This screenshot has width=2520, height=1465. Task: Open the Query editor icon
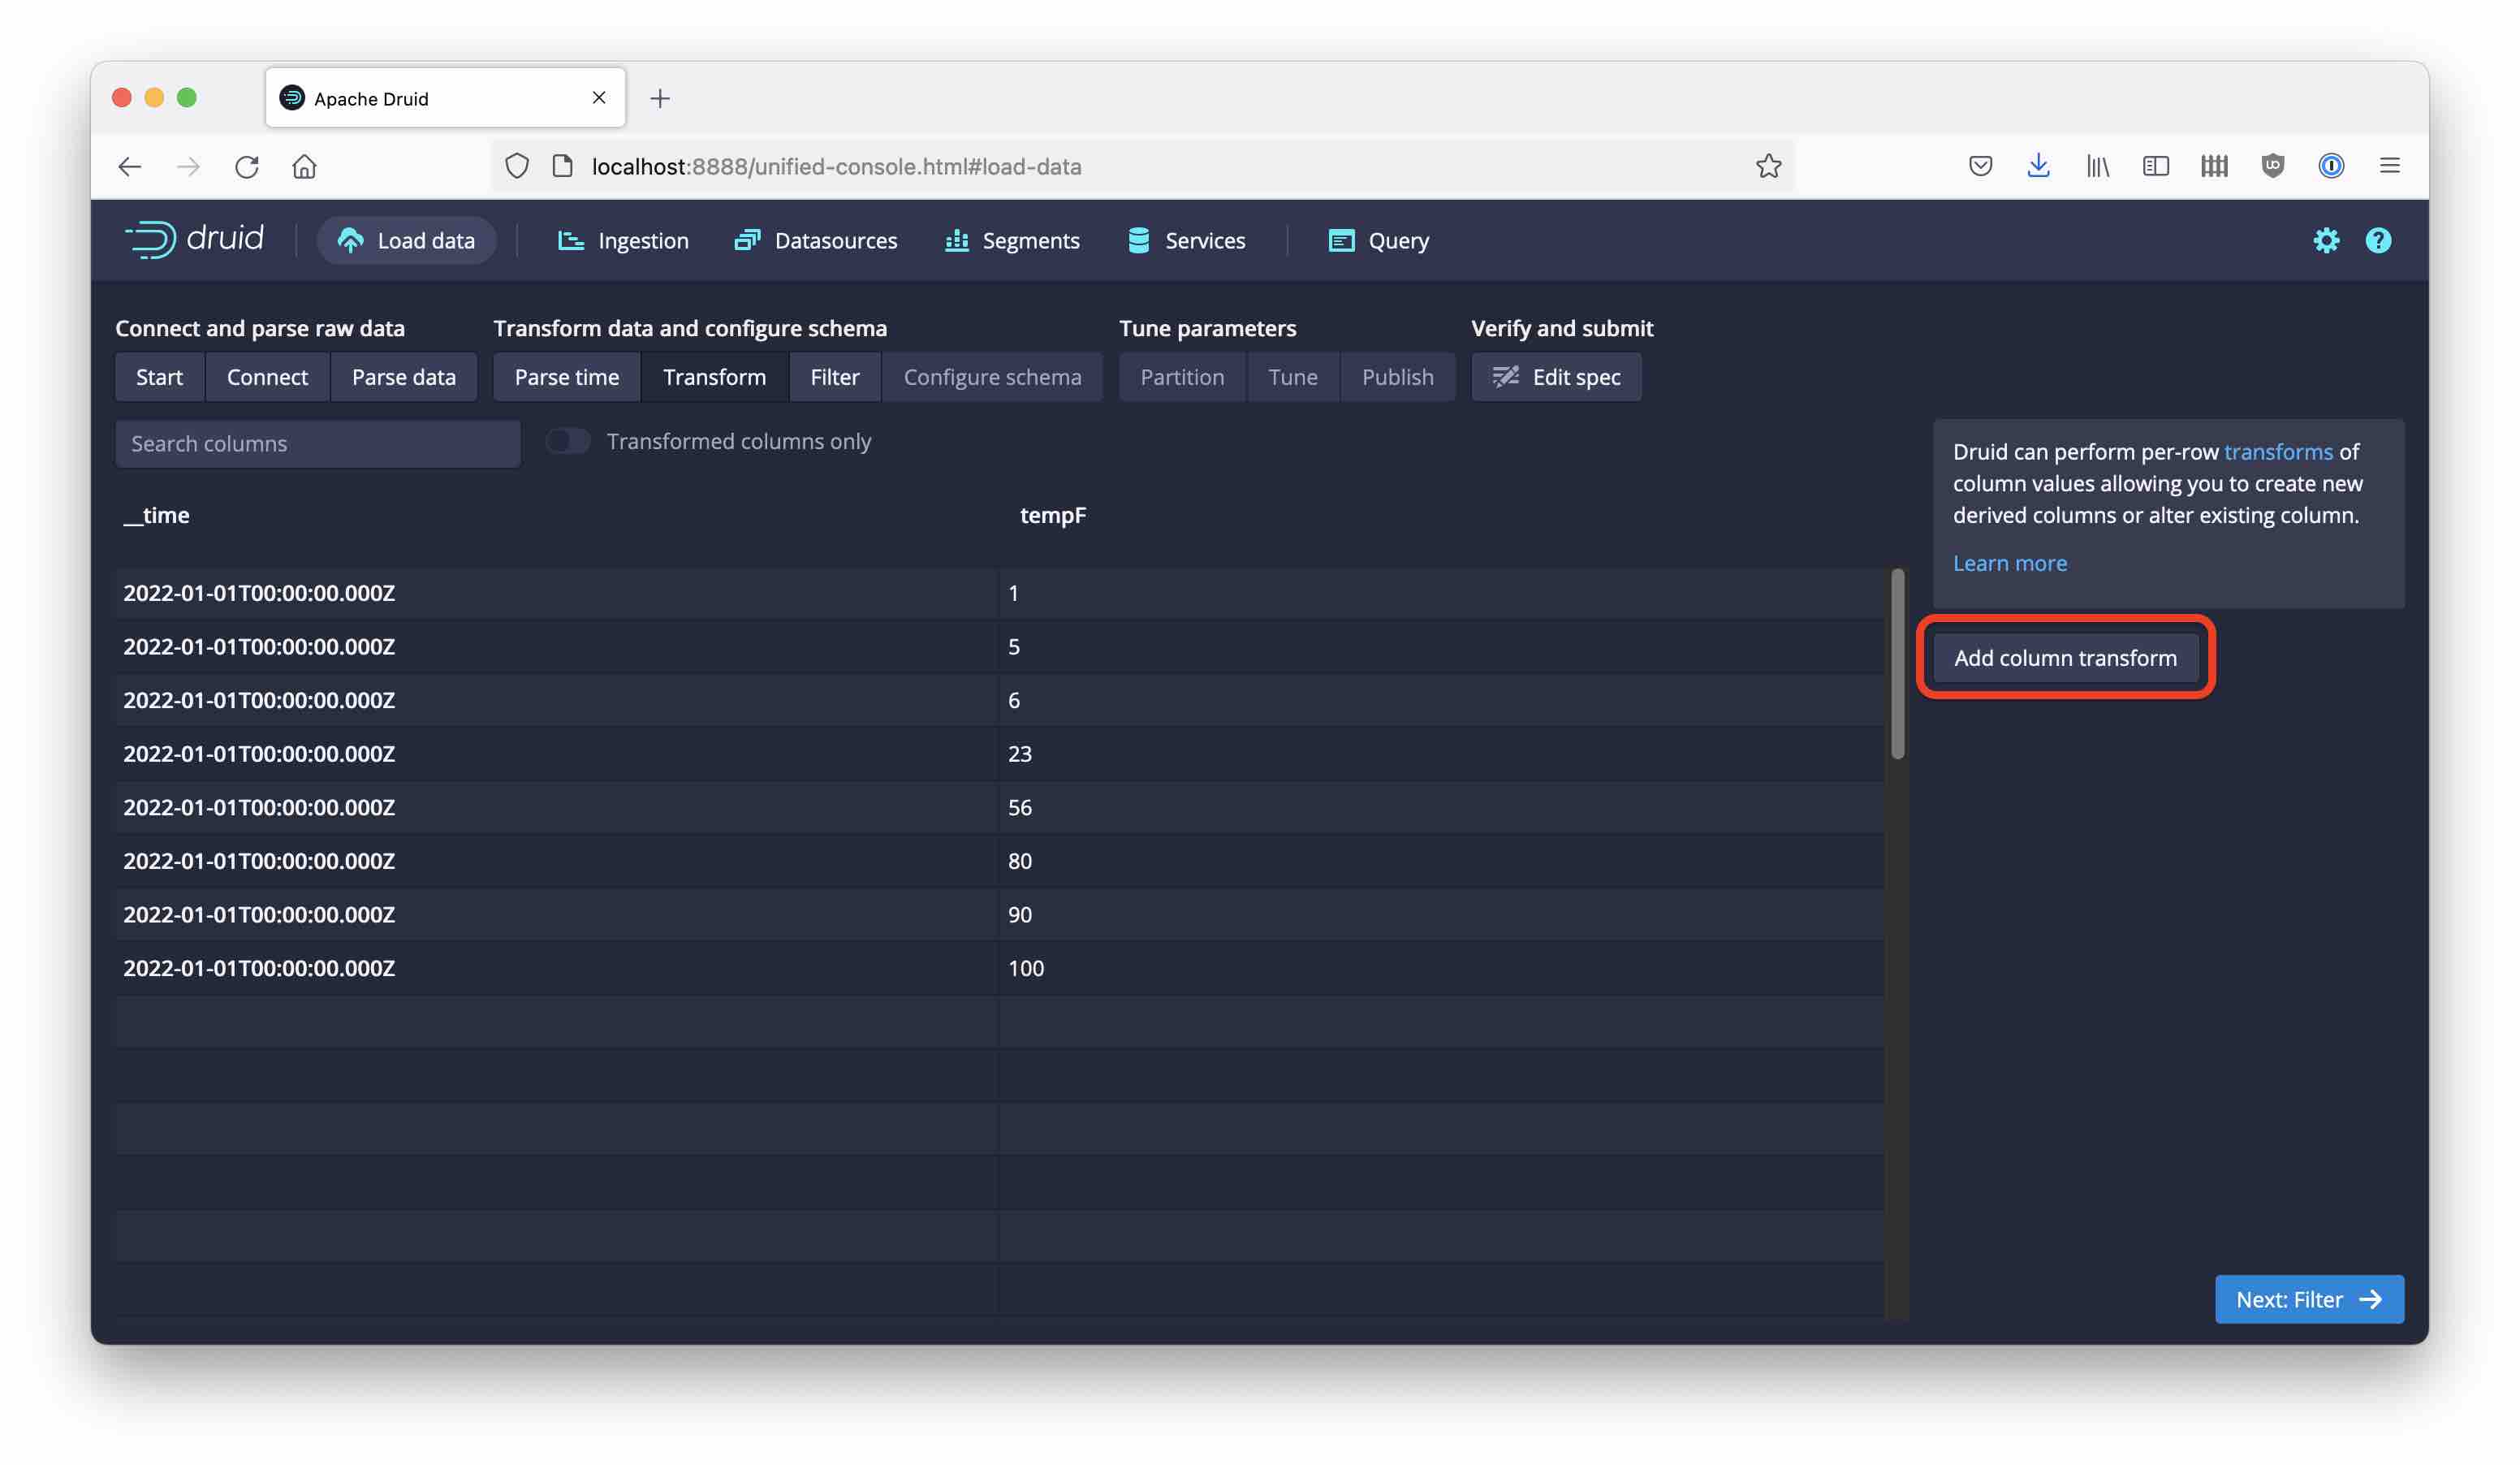click(x=1340, y=240)
